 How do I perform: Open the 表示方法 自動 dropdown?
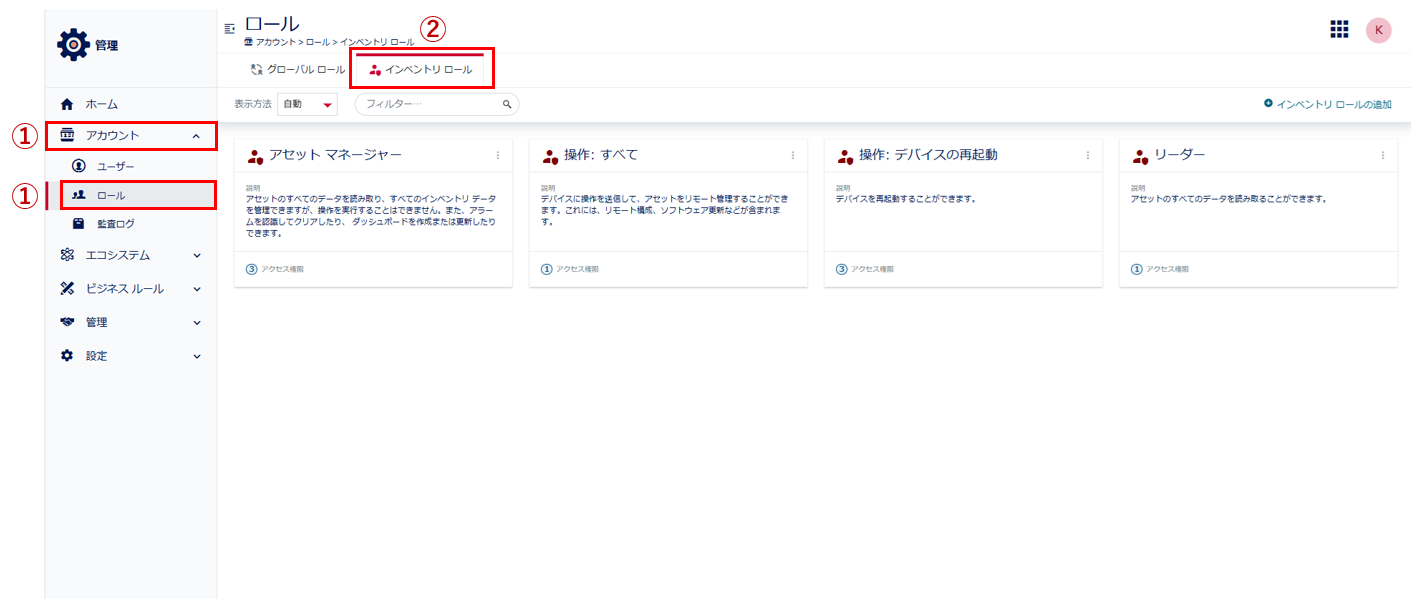coord(307,104)
